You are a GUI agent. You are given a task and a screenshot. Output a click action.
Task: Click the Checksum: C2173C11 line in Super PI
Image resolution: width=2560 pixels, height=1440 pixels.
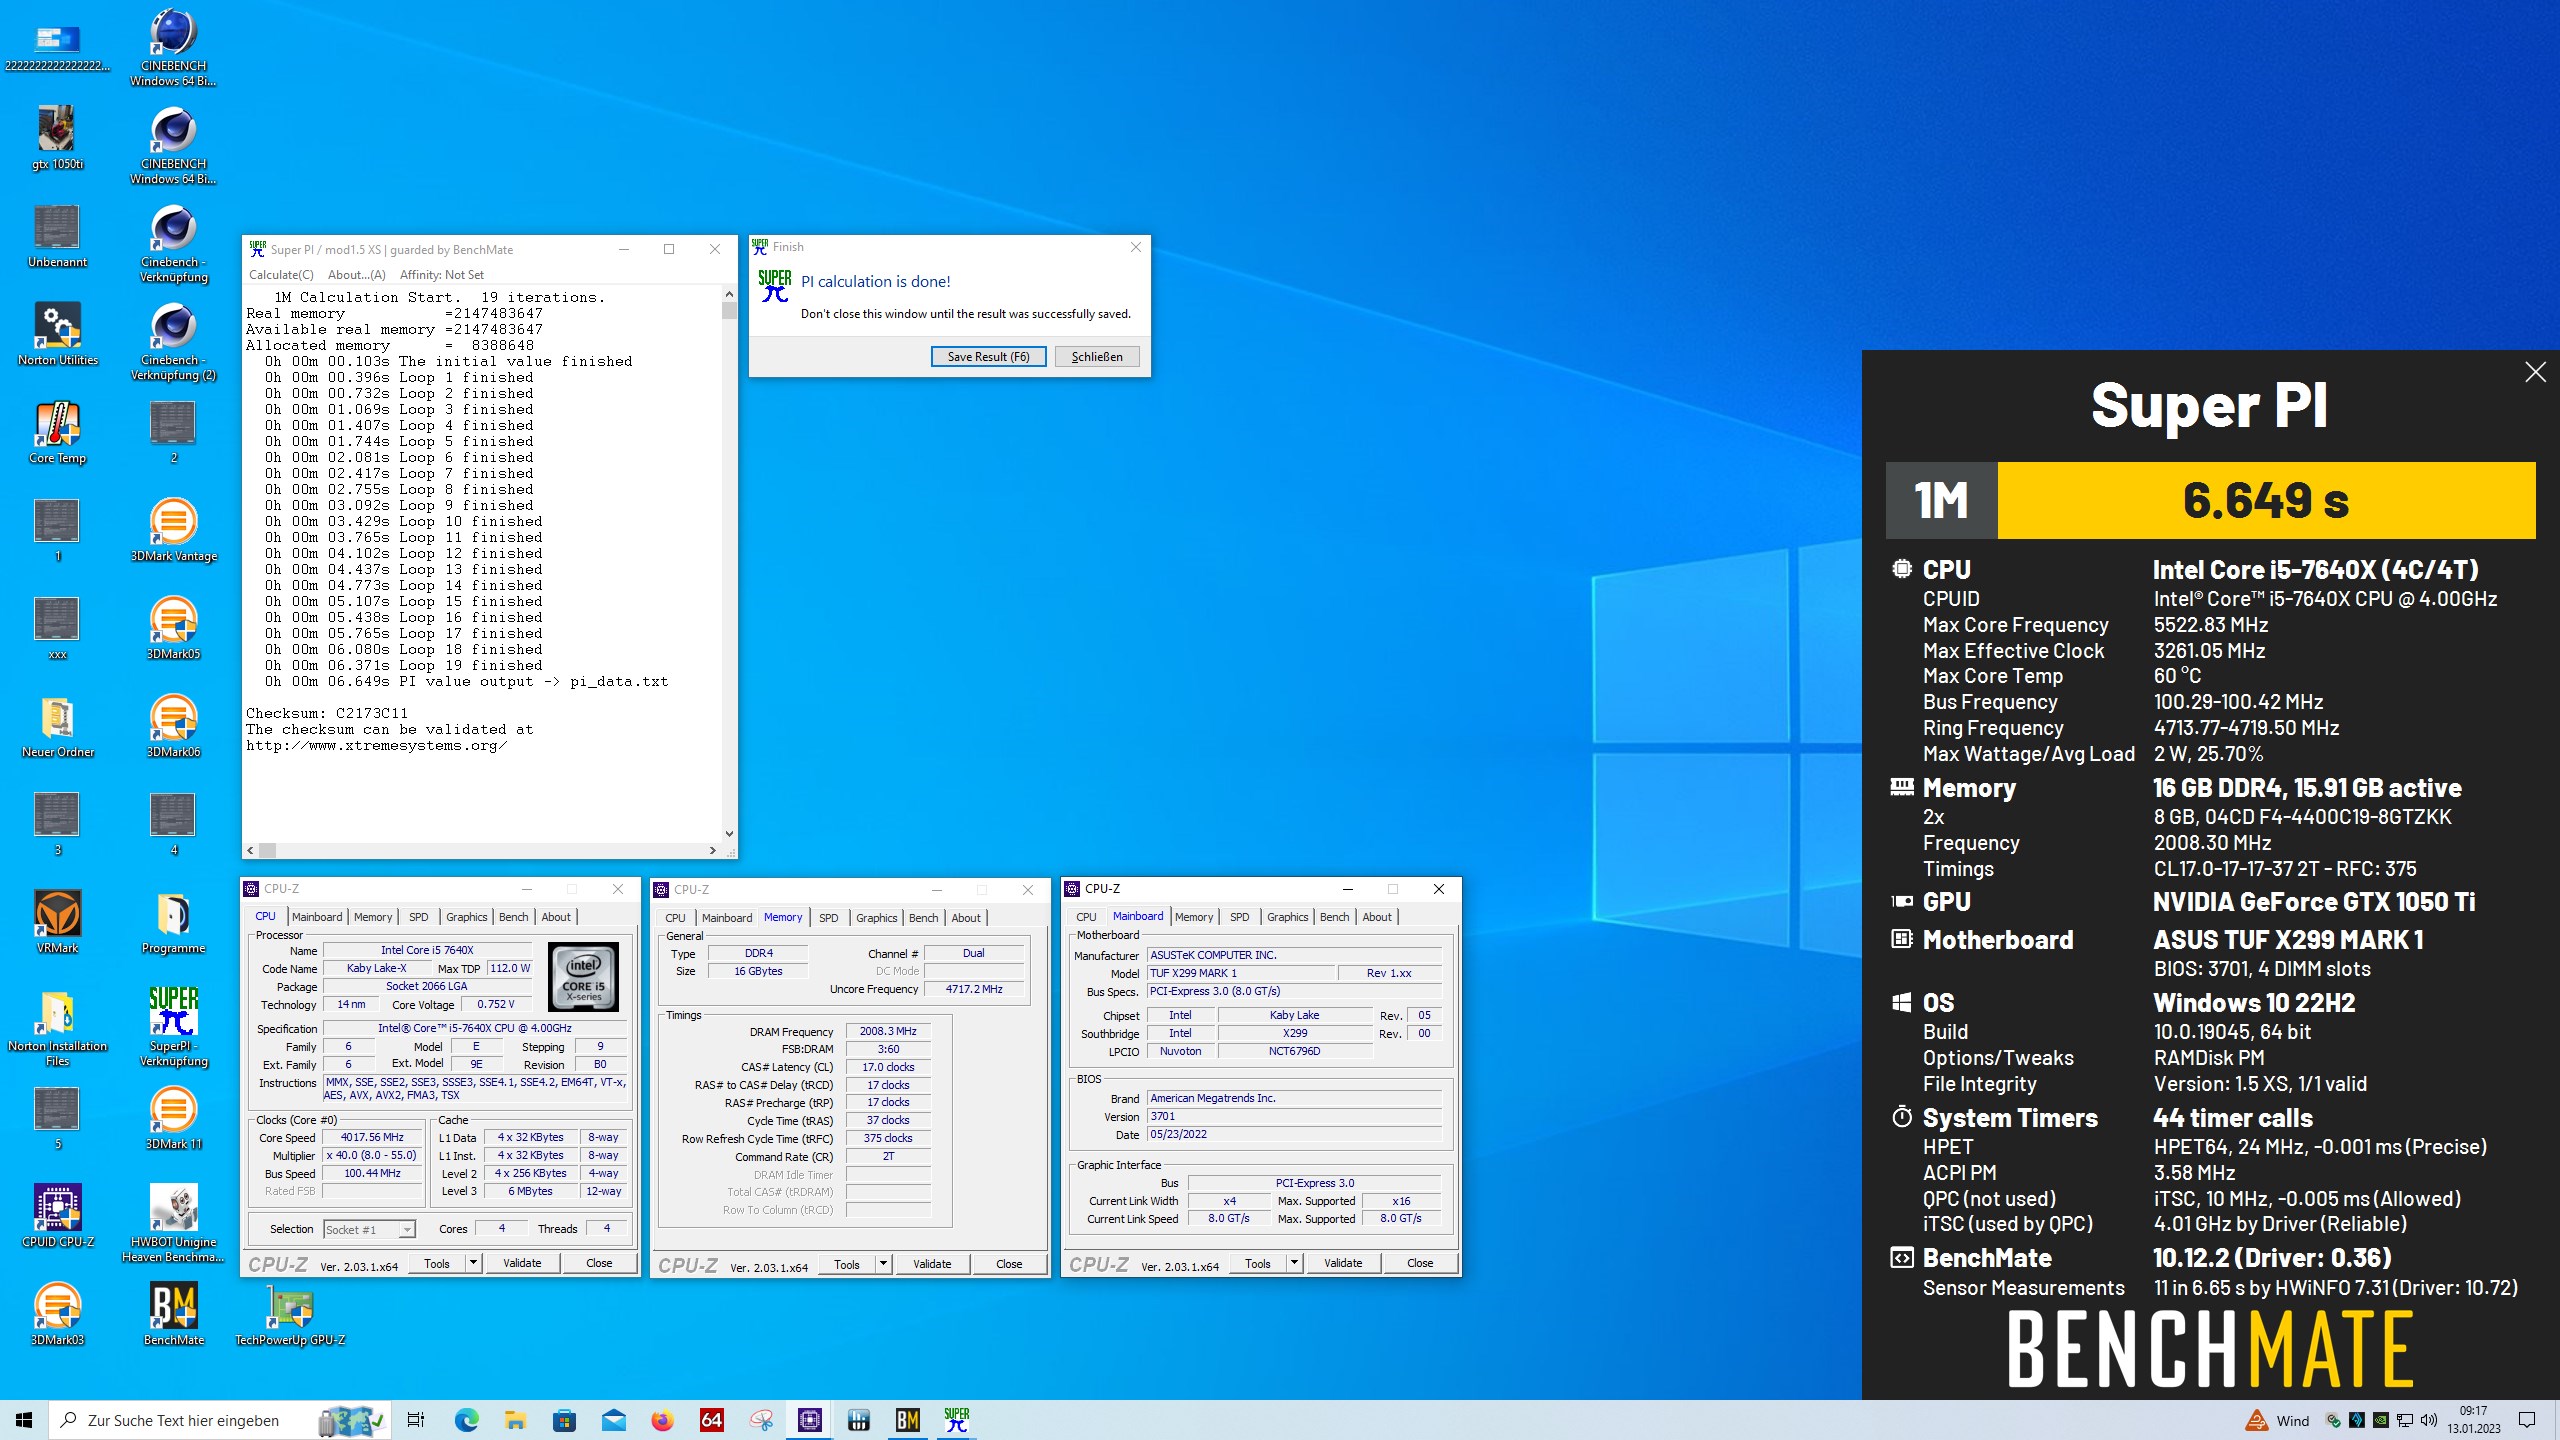click(x=327, y=714)
